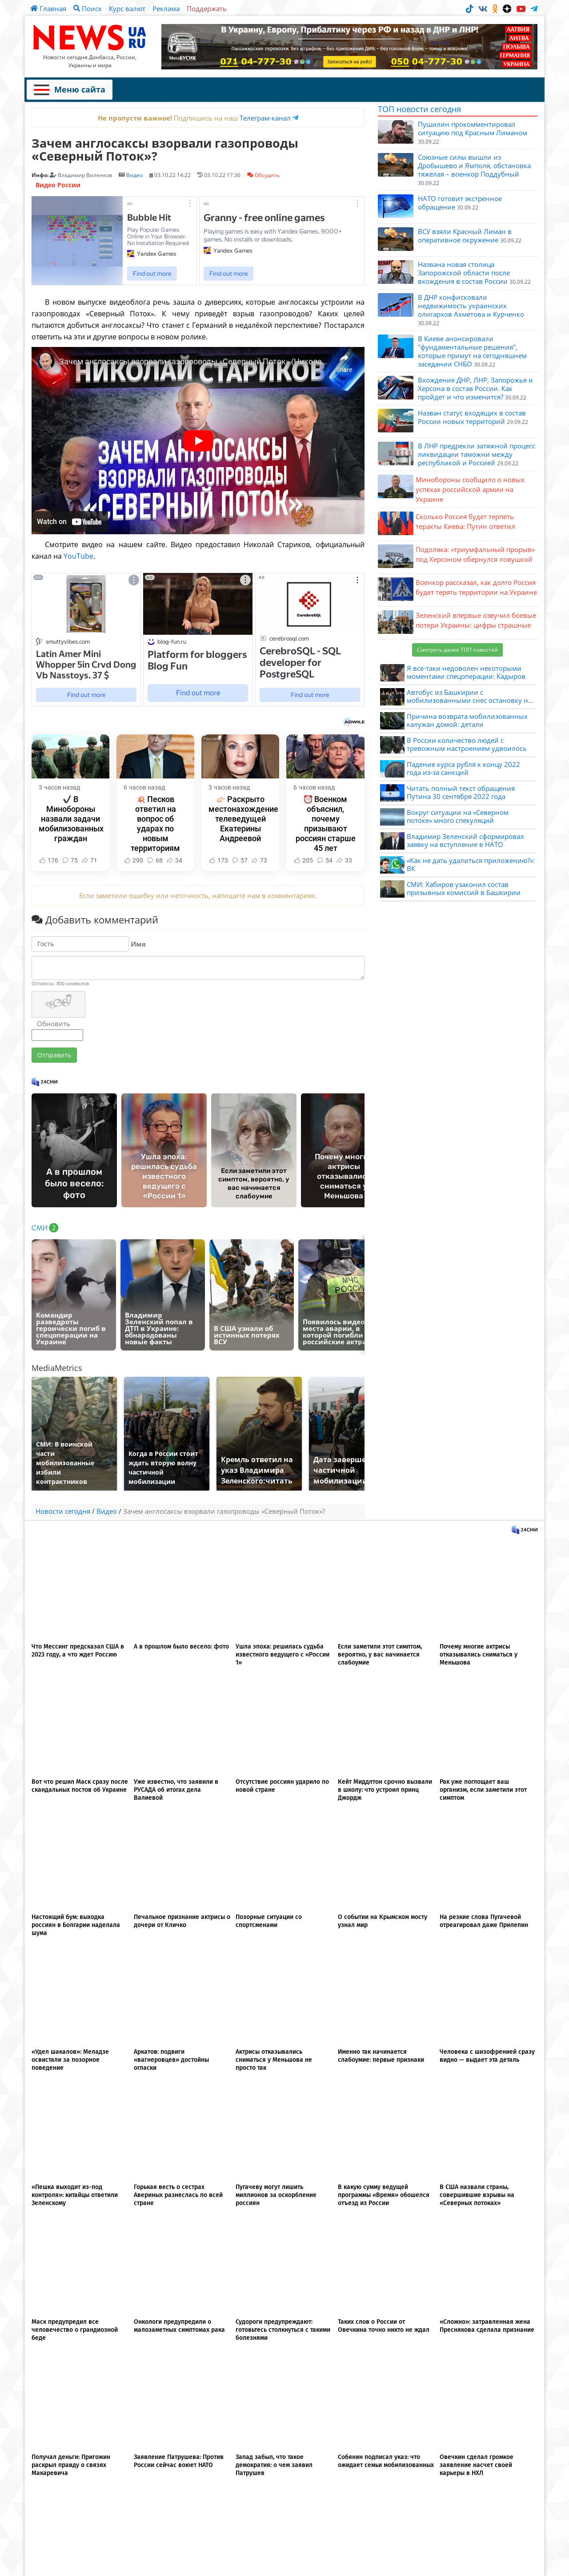Open Реклама in top navigation
The width and height of the screenshot is (569, 2576).
[x=166, y=8]
